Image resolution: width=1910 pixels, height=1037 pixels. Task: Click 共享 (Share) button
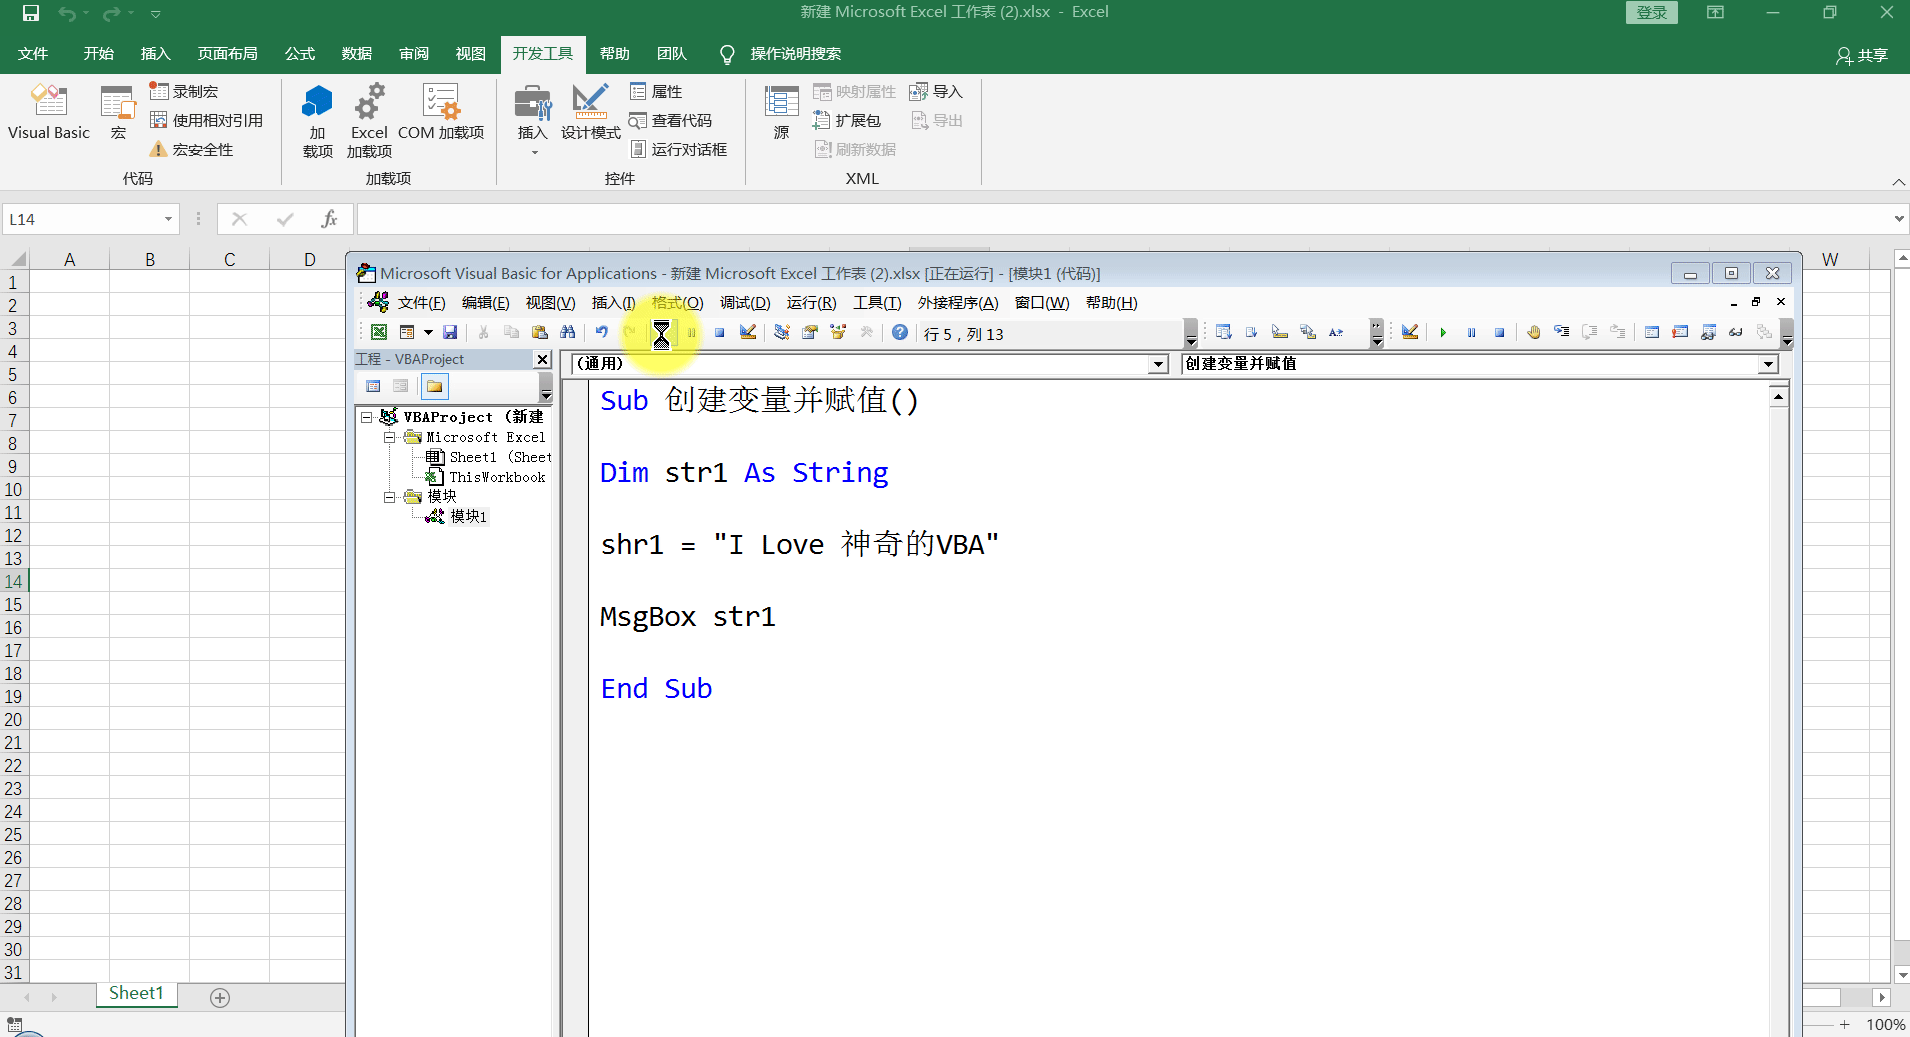[x=1862, y=55]
